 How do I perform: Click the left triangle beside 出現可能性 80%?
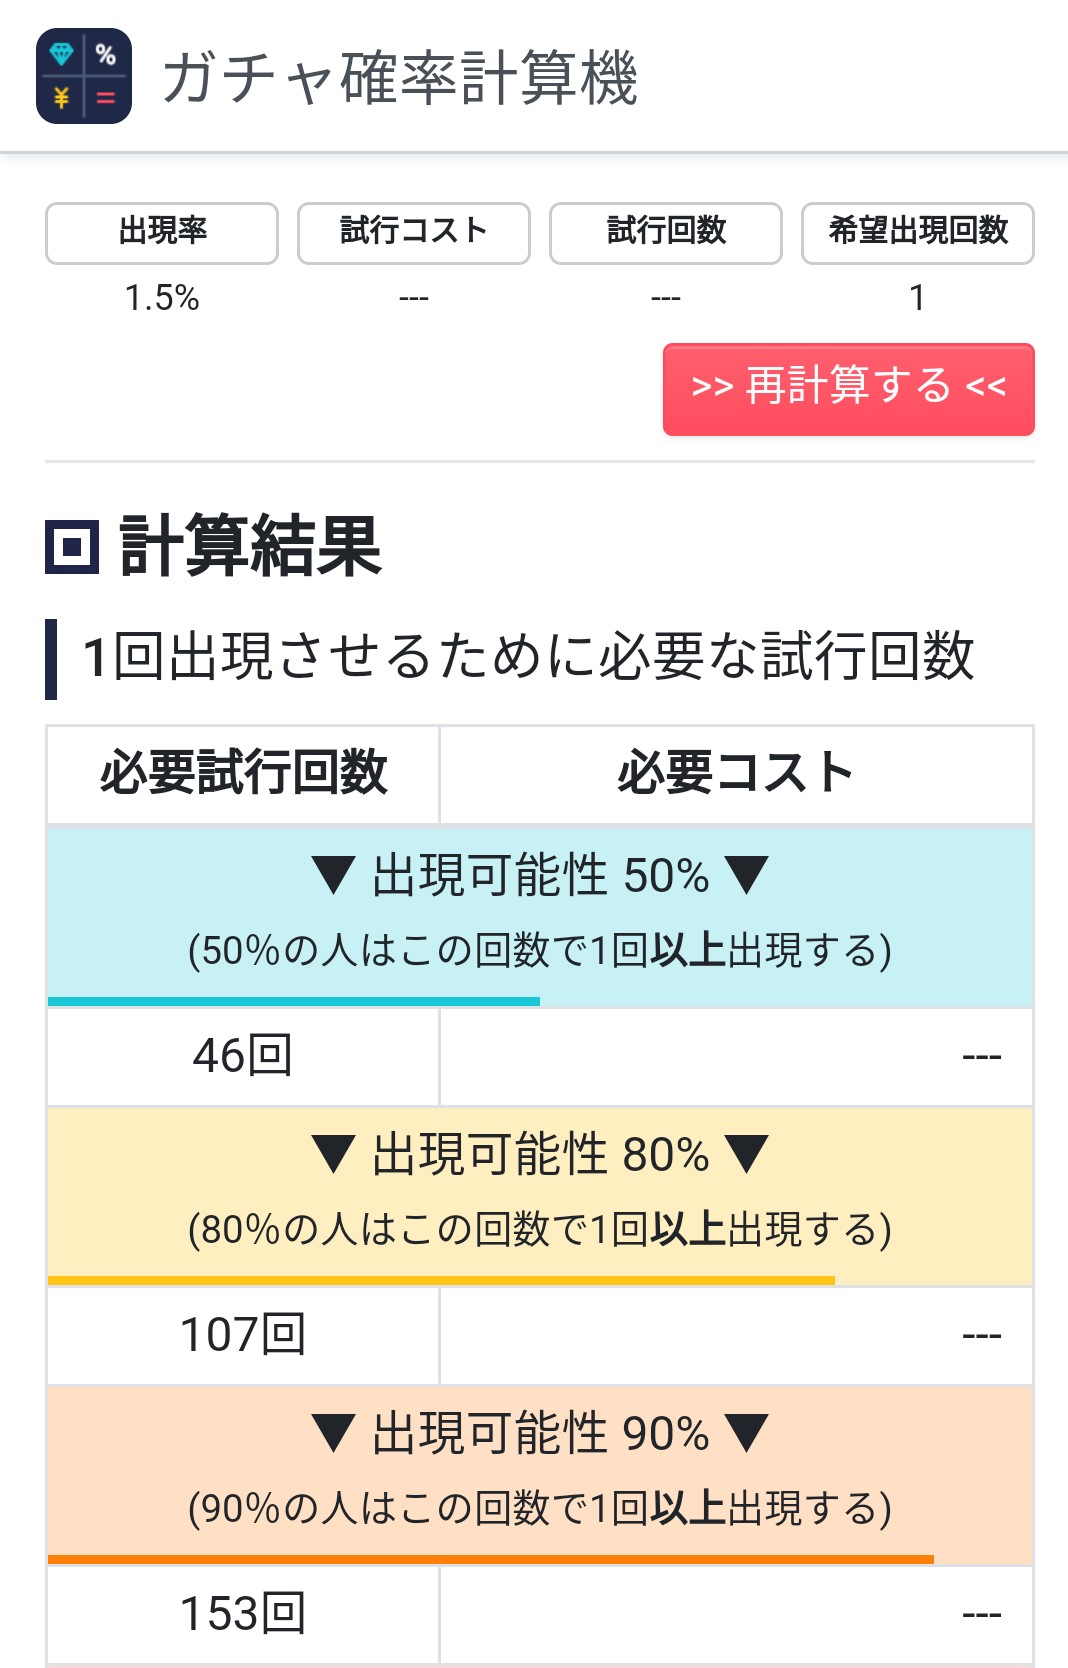point(334,1155)
